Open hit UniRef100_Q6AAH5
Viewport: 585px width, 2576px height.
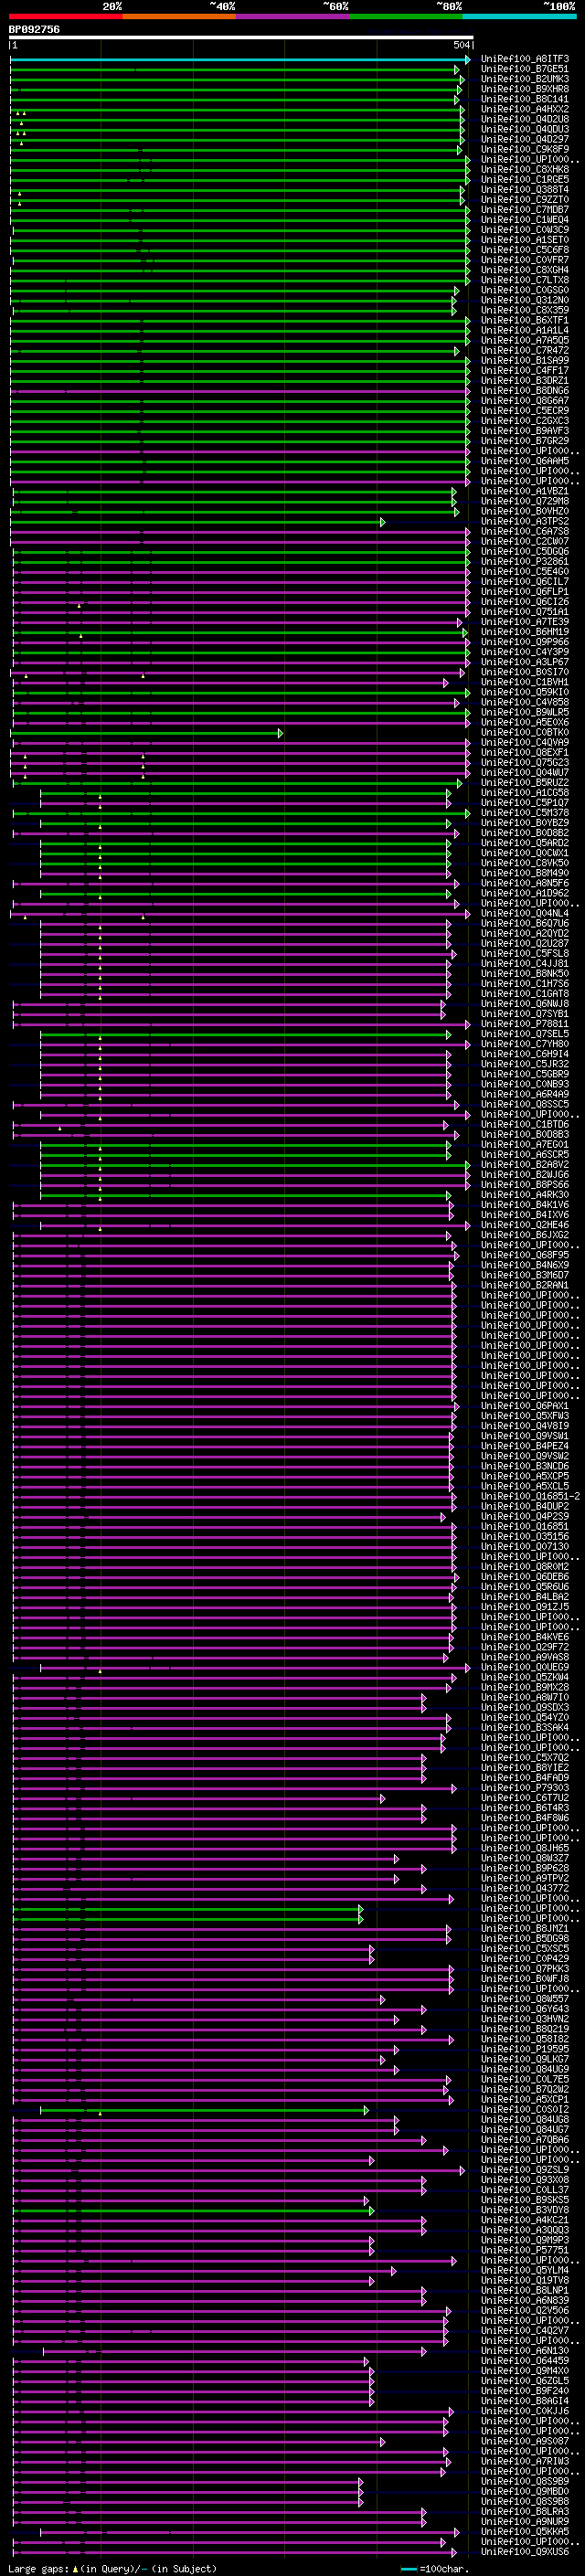524,461
